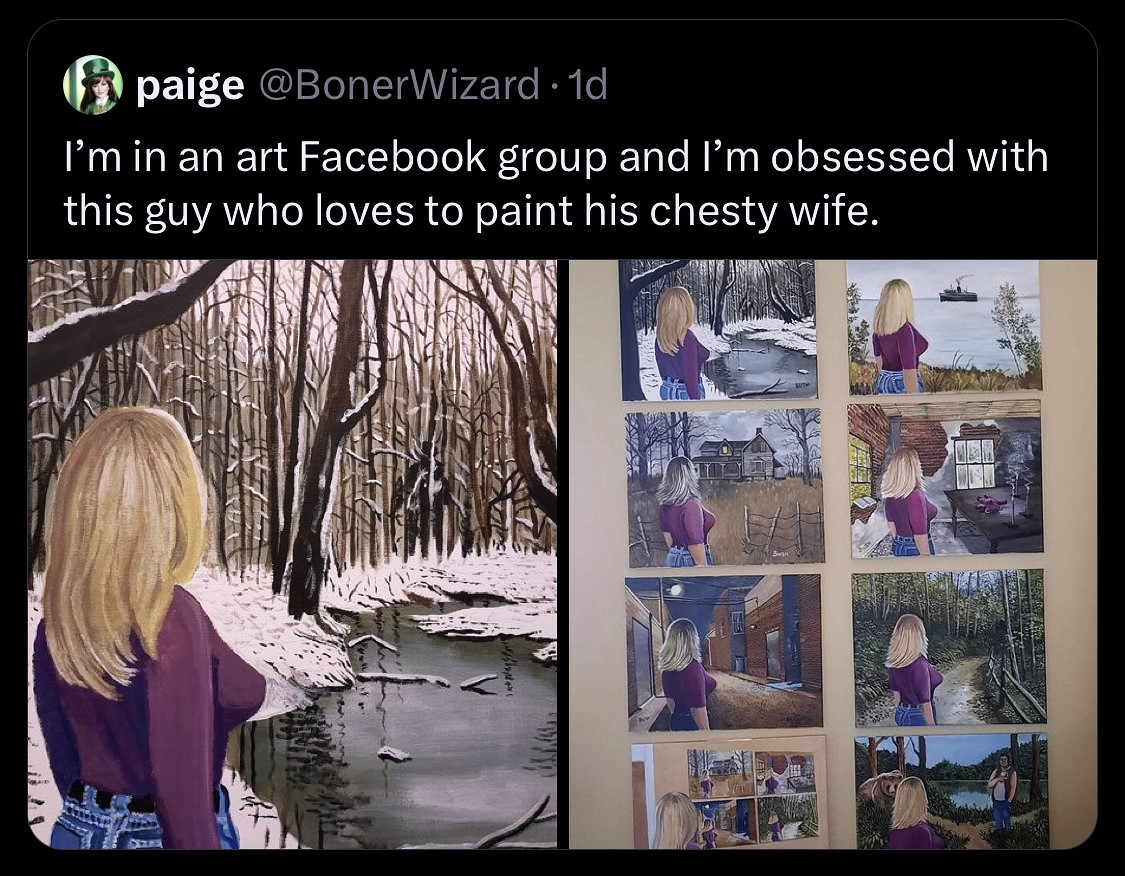Open the large snowy forest painting image

click(292, 553)
